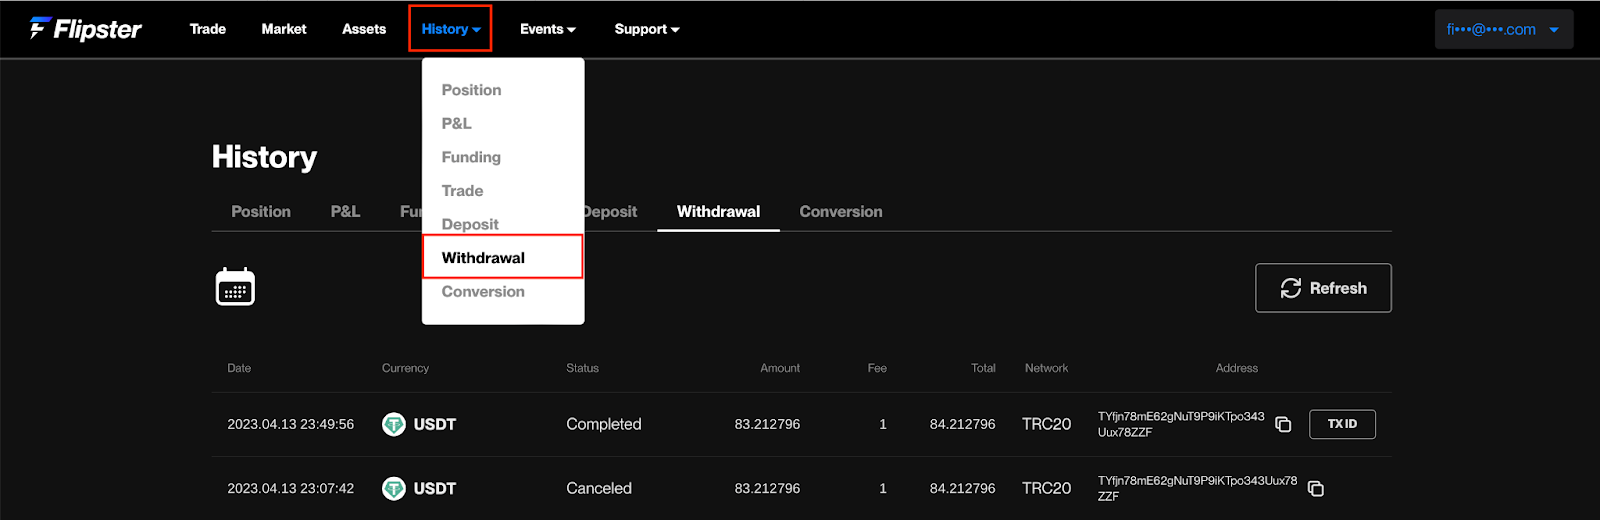Switch to the Conversion tab
The width and height of the screenshot is (1600, 520).
tap(841, 212)
